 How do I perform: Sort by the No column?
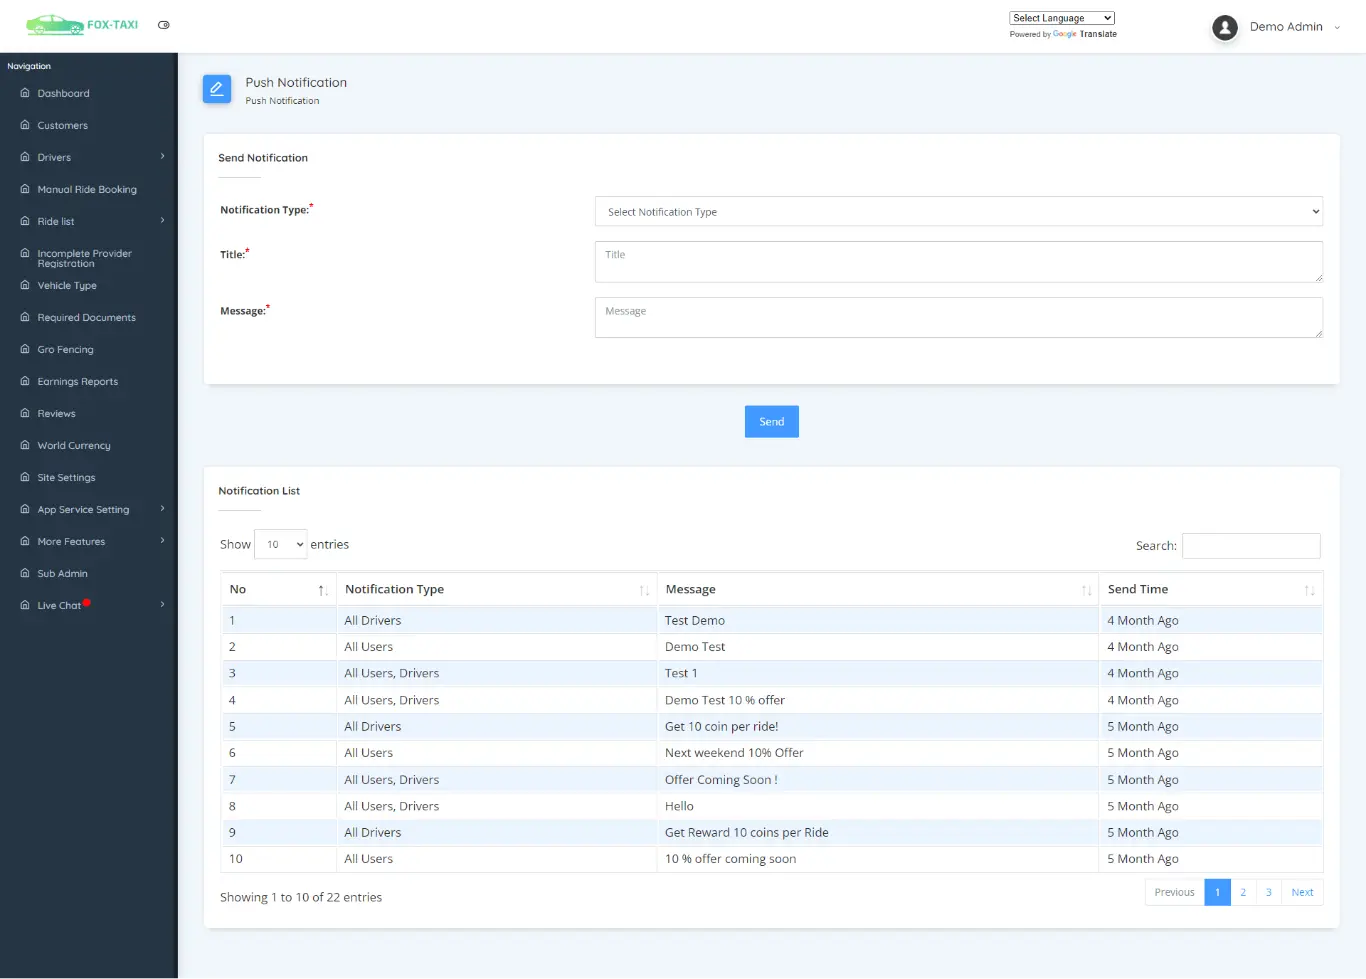(279, 589)
